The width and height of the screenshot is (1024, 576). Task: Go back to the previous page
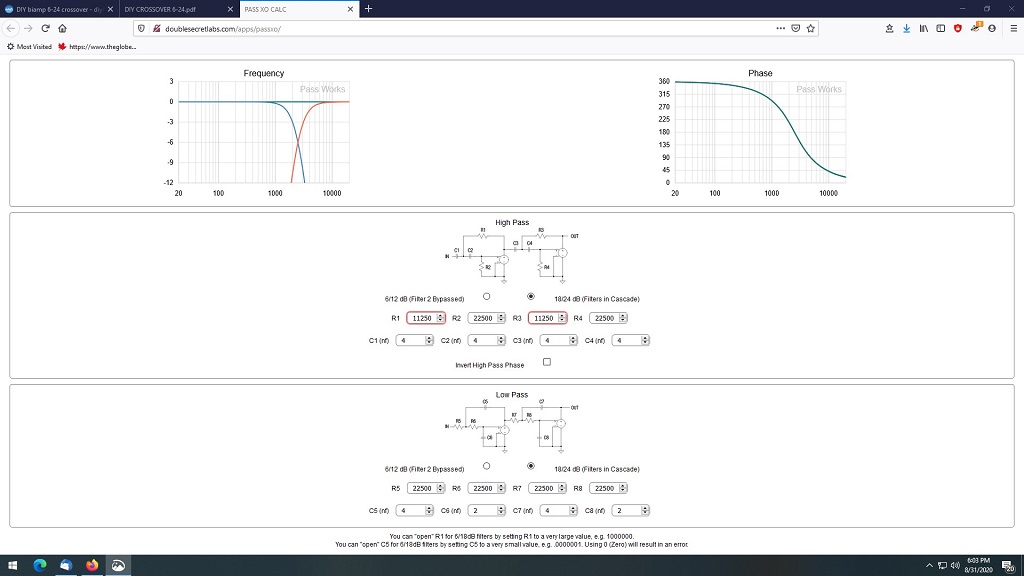click(10, 28)
